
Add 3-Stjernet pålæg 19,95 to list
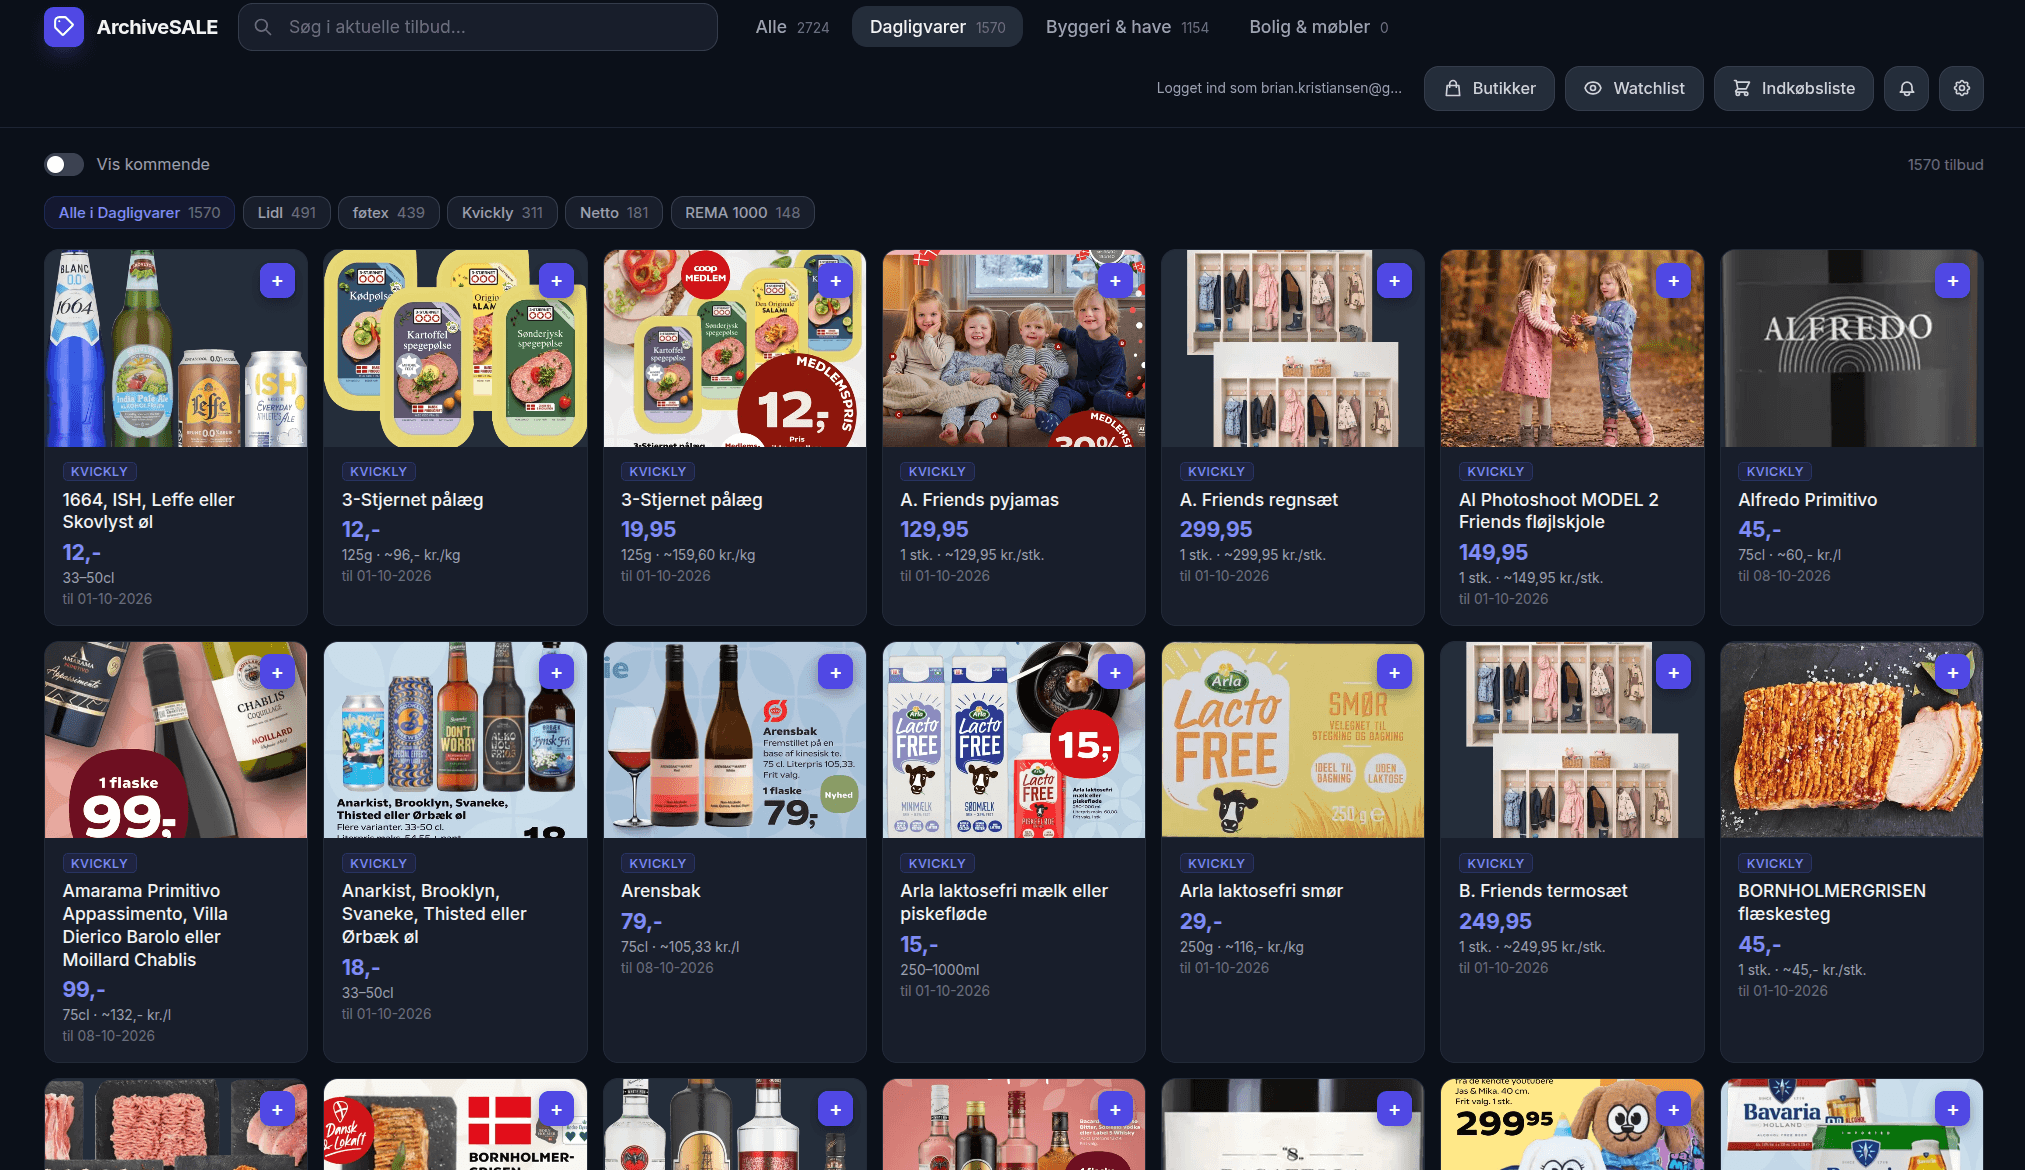pos(836,281)
